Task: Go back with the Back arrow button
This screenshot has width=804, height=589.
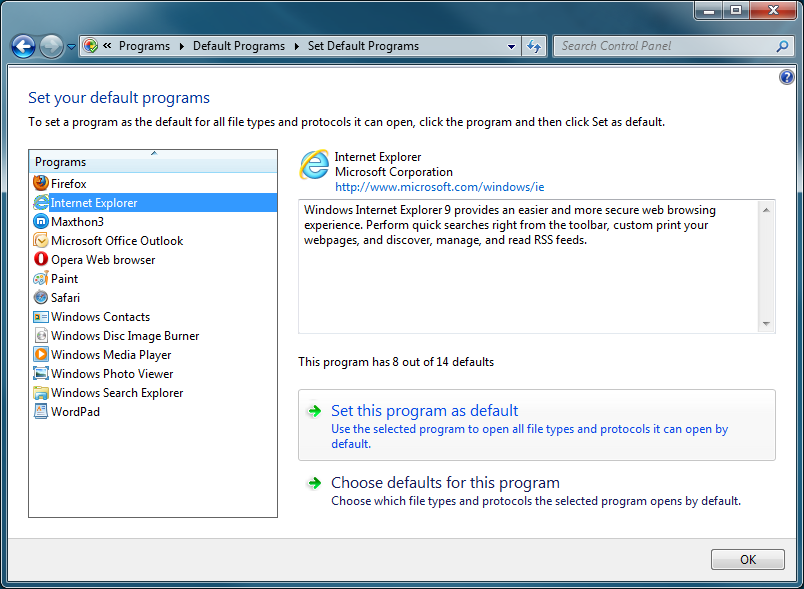Action: point(24,47)
